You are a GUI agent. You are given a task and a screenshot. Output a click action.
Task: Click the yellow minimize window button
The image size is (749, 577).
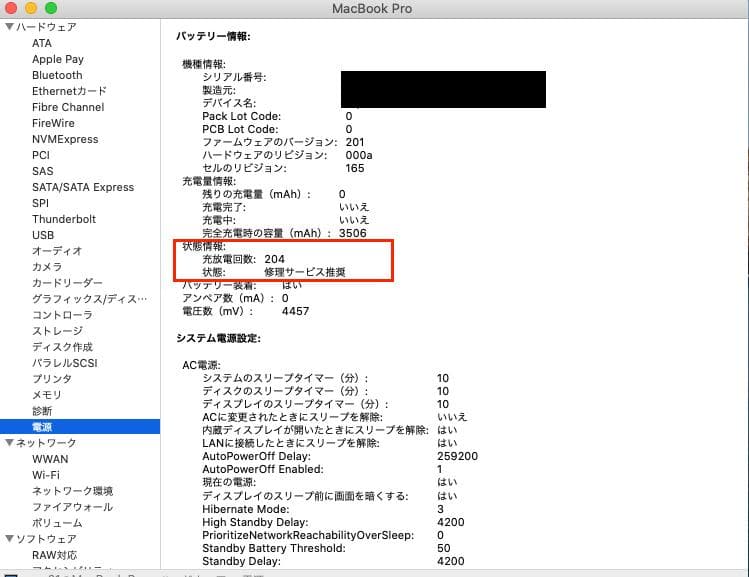tap(31, 8)
